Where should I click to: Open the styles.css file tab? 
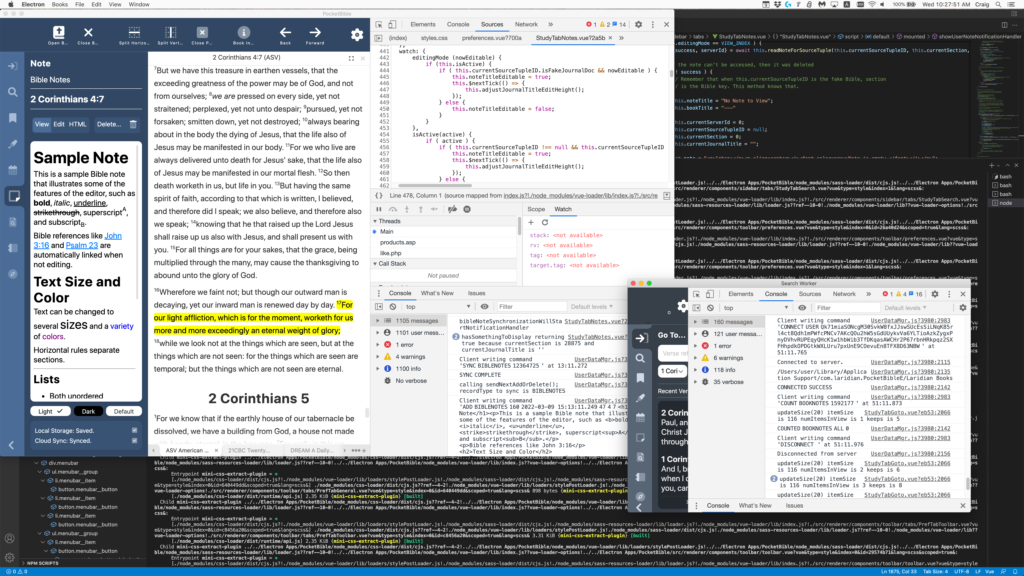tap(434, 38)
